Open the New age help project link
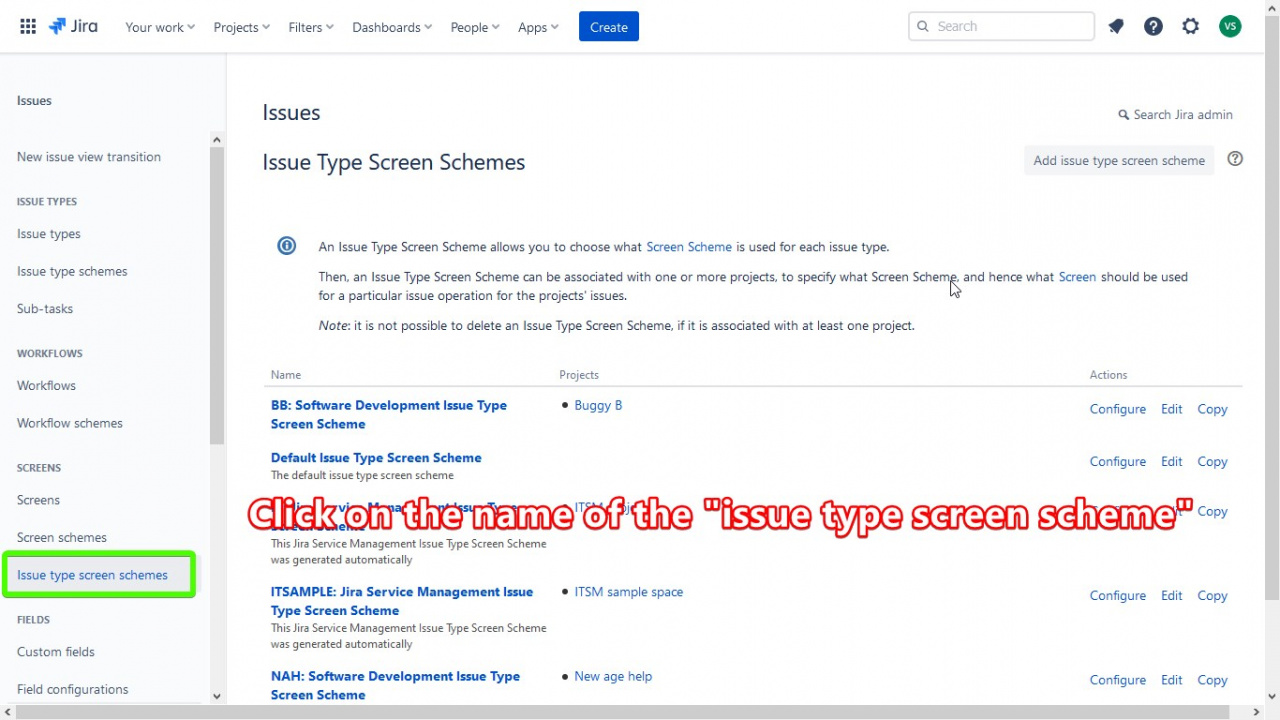Viewport: 1280px width, 720px height. 613,677
